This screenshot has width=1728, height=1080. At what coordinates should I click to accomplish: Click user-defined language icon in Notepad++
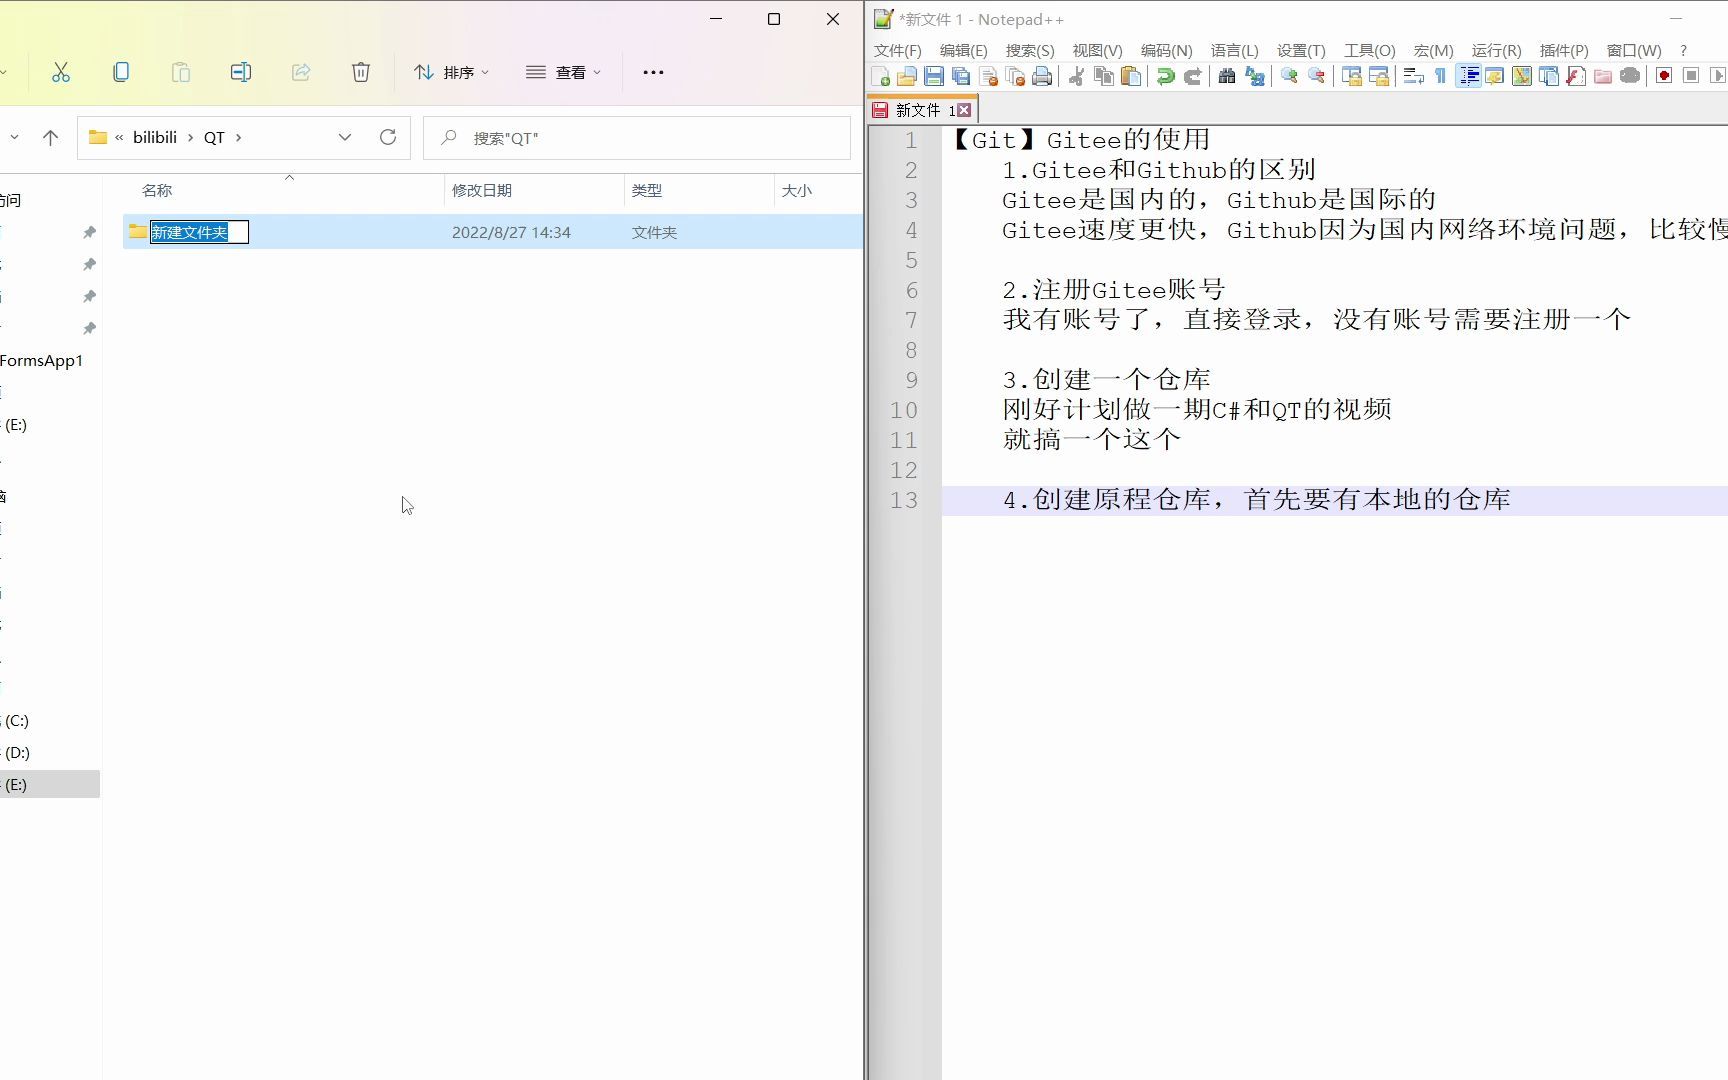click(1495, 77)
